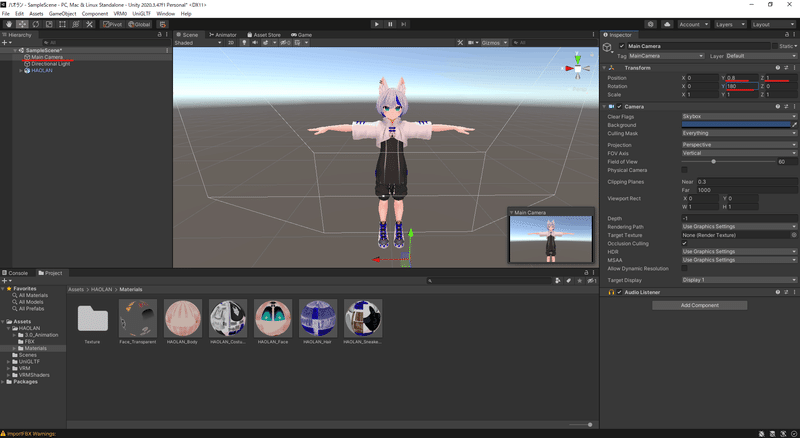Select the Rotate tool in toolbar

pos(36,24)
